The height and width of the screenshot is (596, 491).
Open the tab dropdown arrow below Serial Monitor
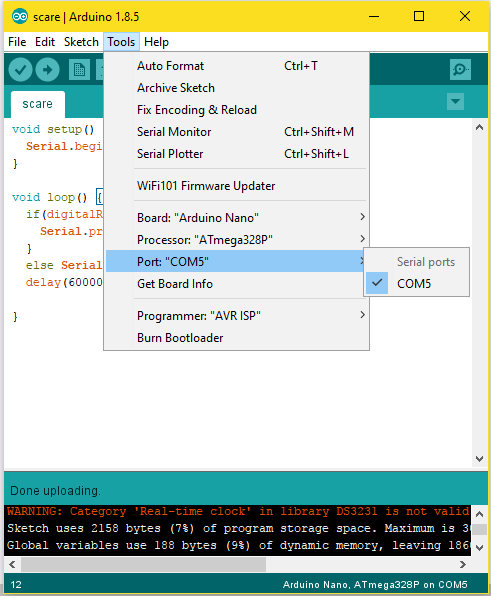click(x=455, y=101)
